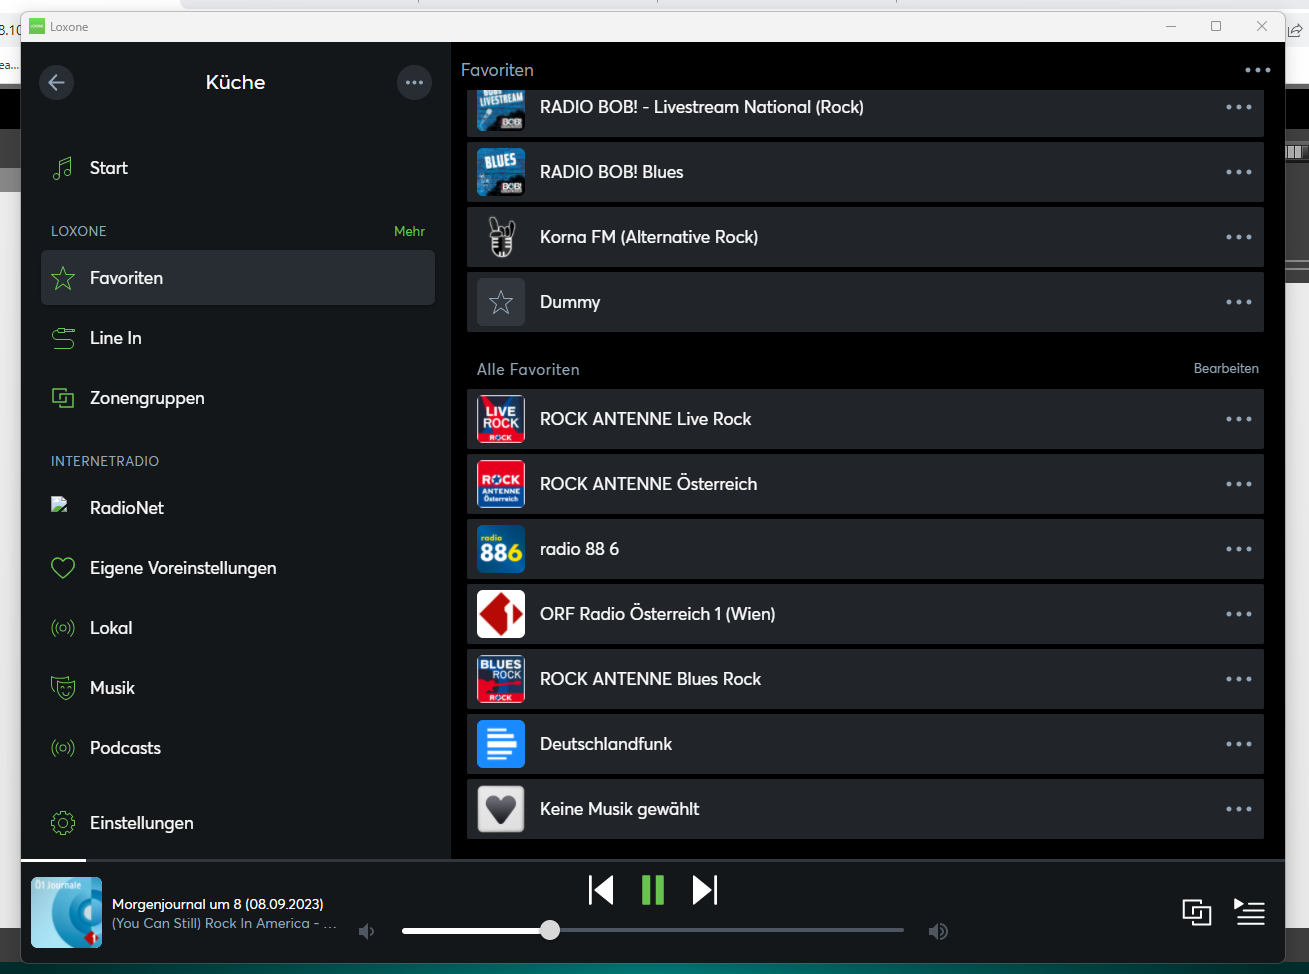The height and width of the screenshot is (974, 1309).
Task: Open the Musik section
Action: pos(238,688)
